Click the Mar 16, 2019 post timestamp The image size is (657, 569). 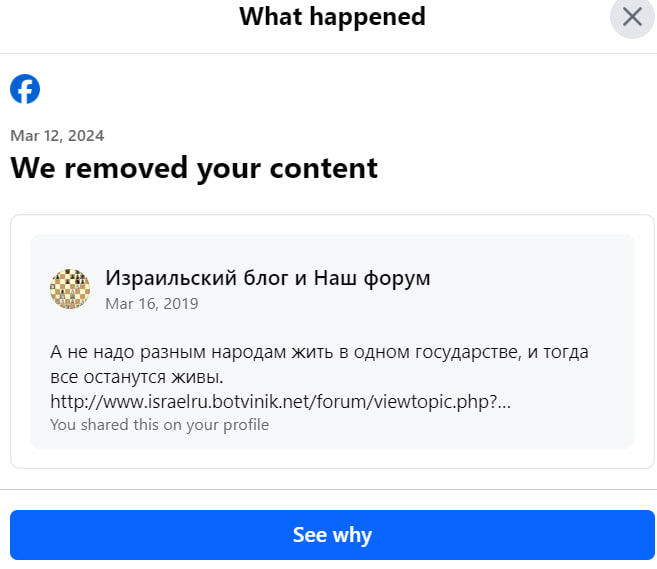coord(152,304)
